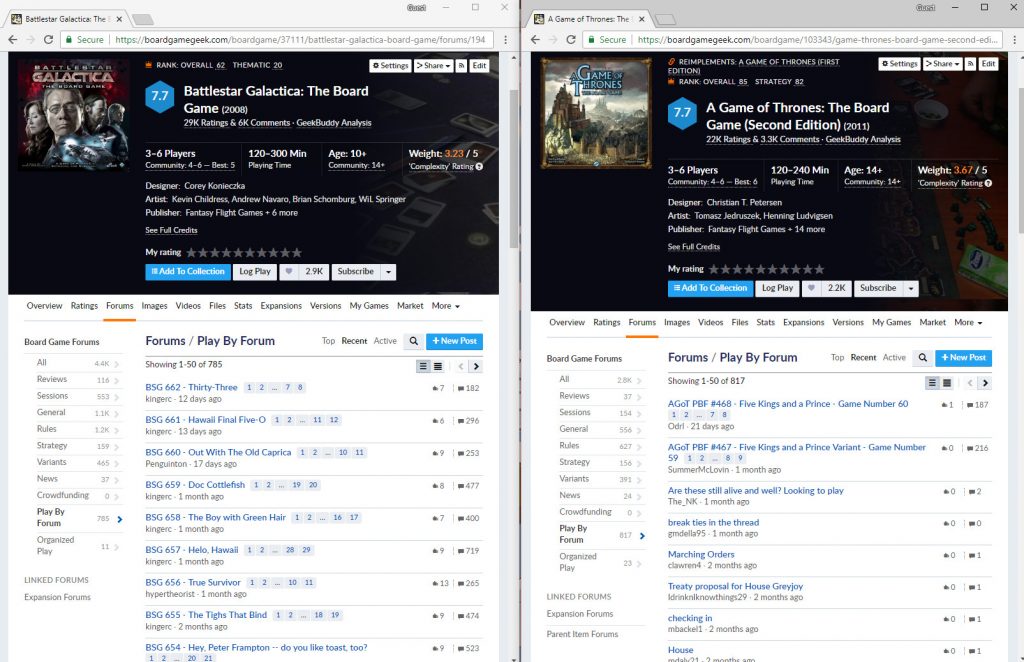Viewport: 1024px width, 662px height.
Task: Like Game of Thrones with the heart icon
Action: click(x=811, y=288)
